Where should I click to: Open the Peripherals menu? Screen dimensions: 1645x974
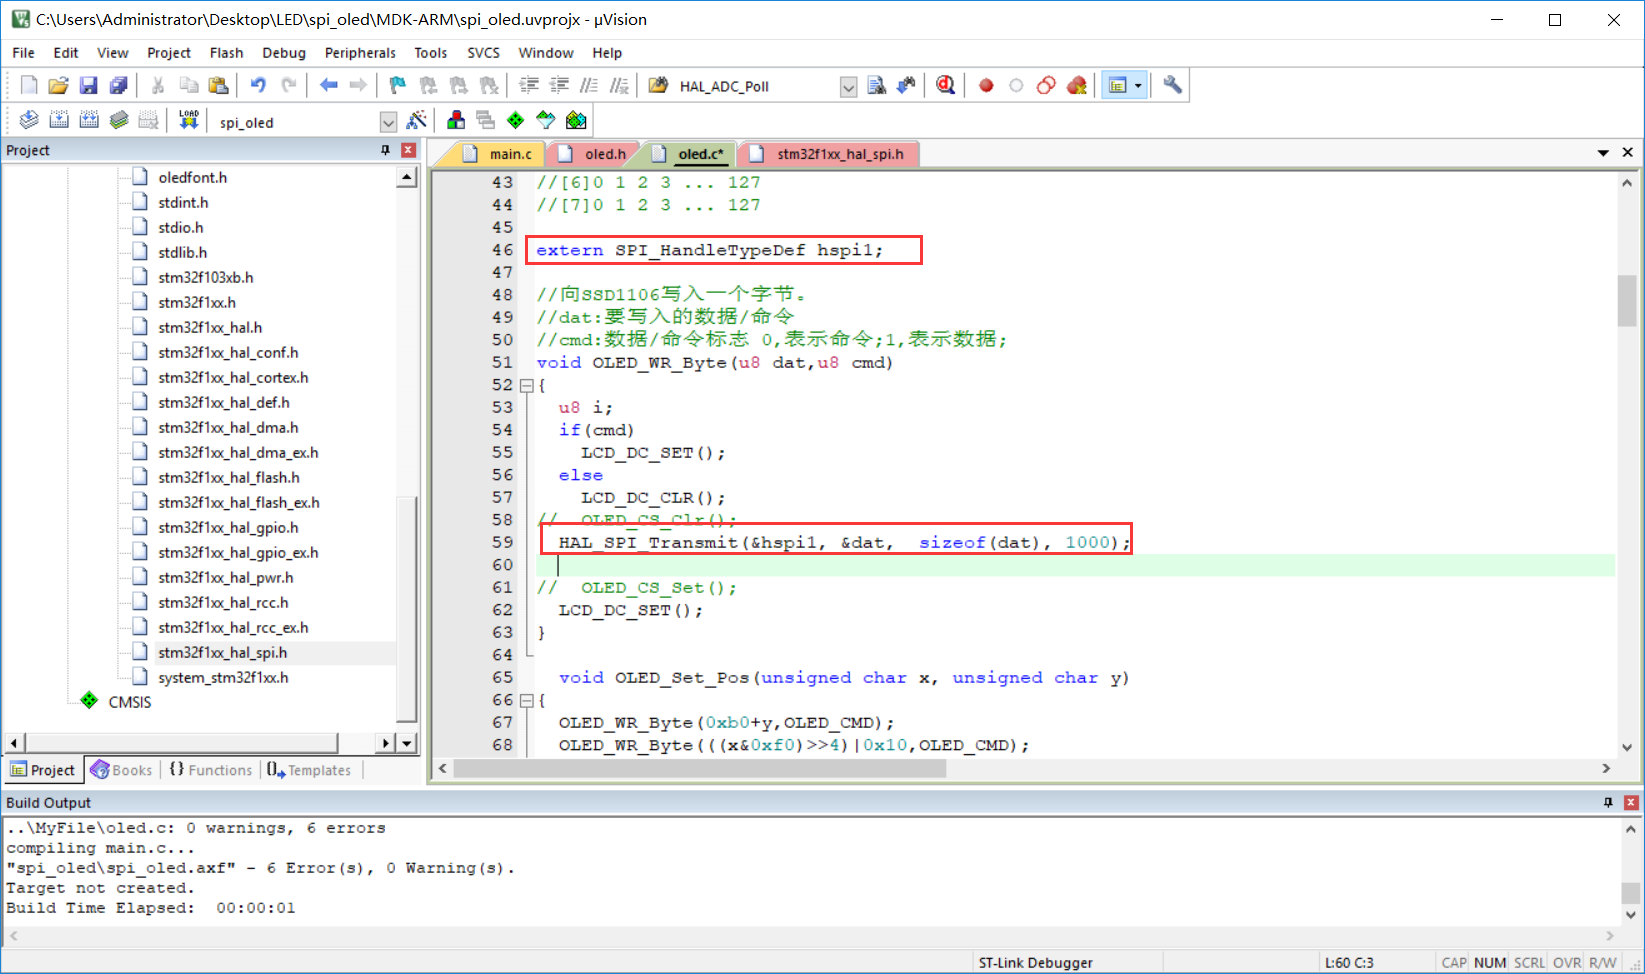(360, 53)
